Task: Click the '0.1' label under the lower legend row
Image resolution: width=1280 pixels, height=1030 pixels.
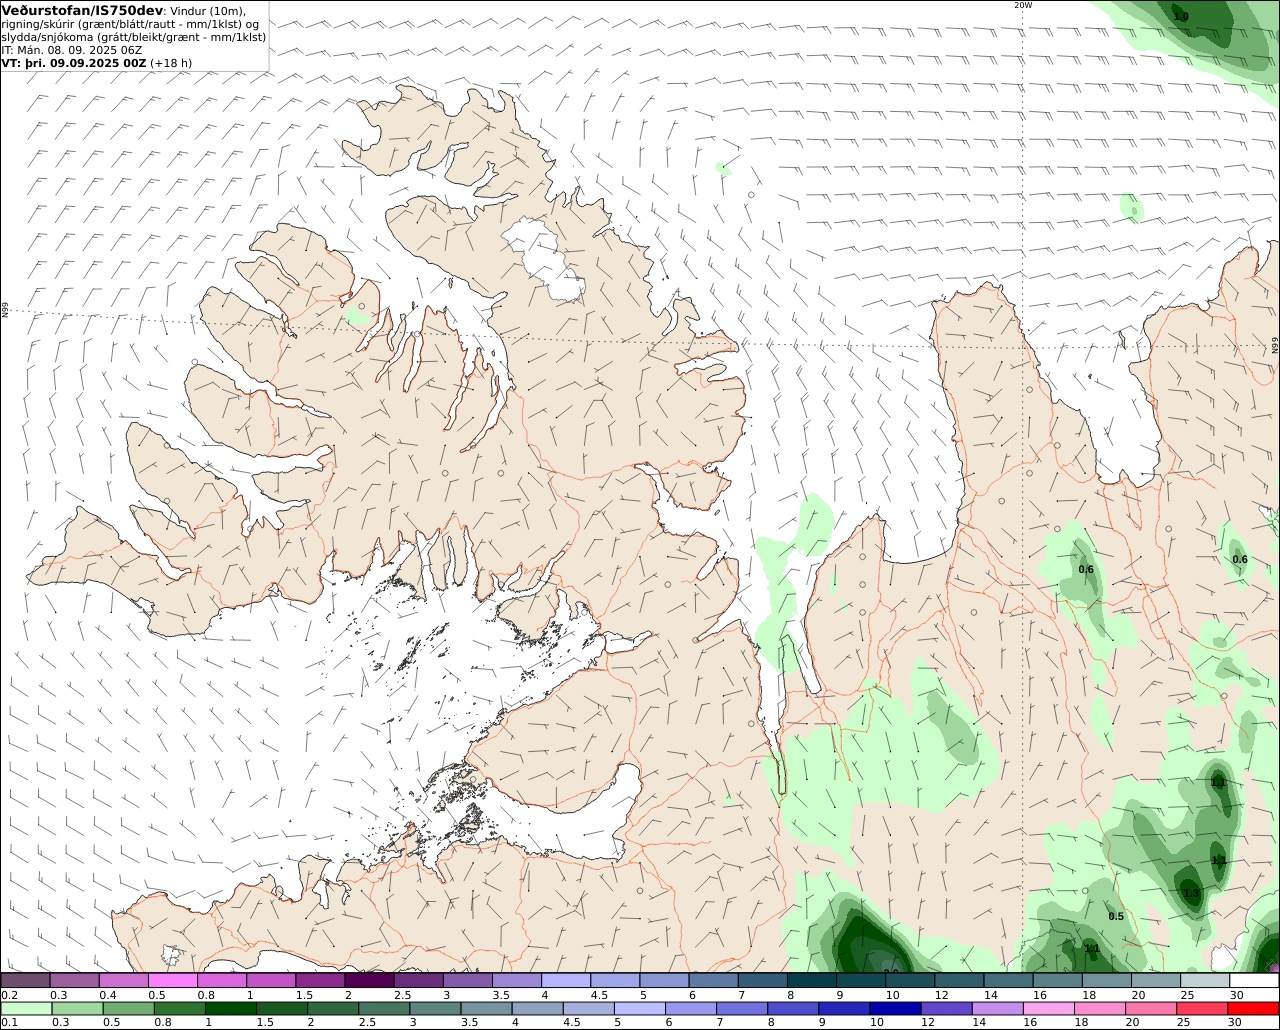Action: 9,1022
